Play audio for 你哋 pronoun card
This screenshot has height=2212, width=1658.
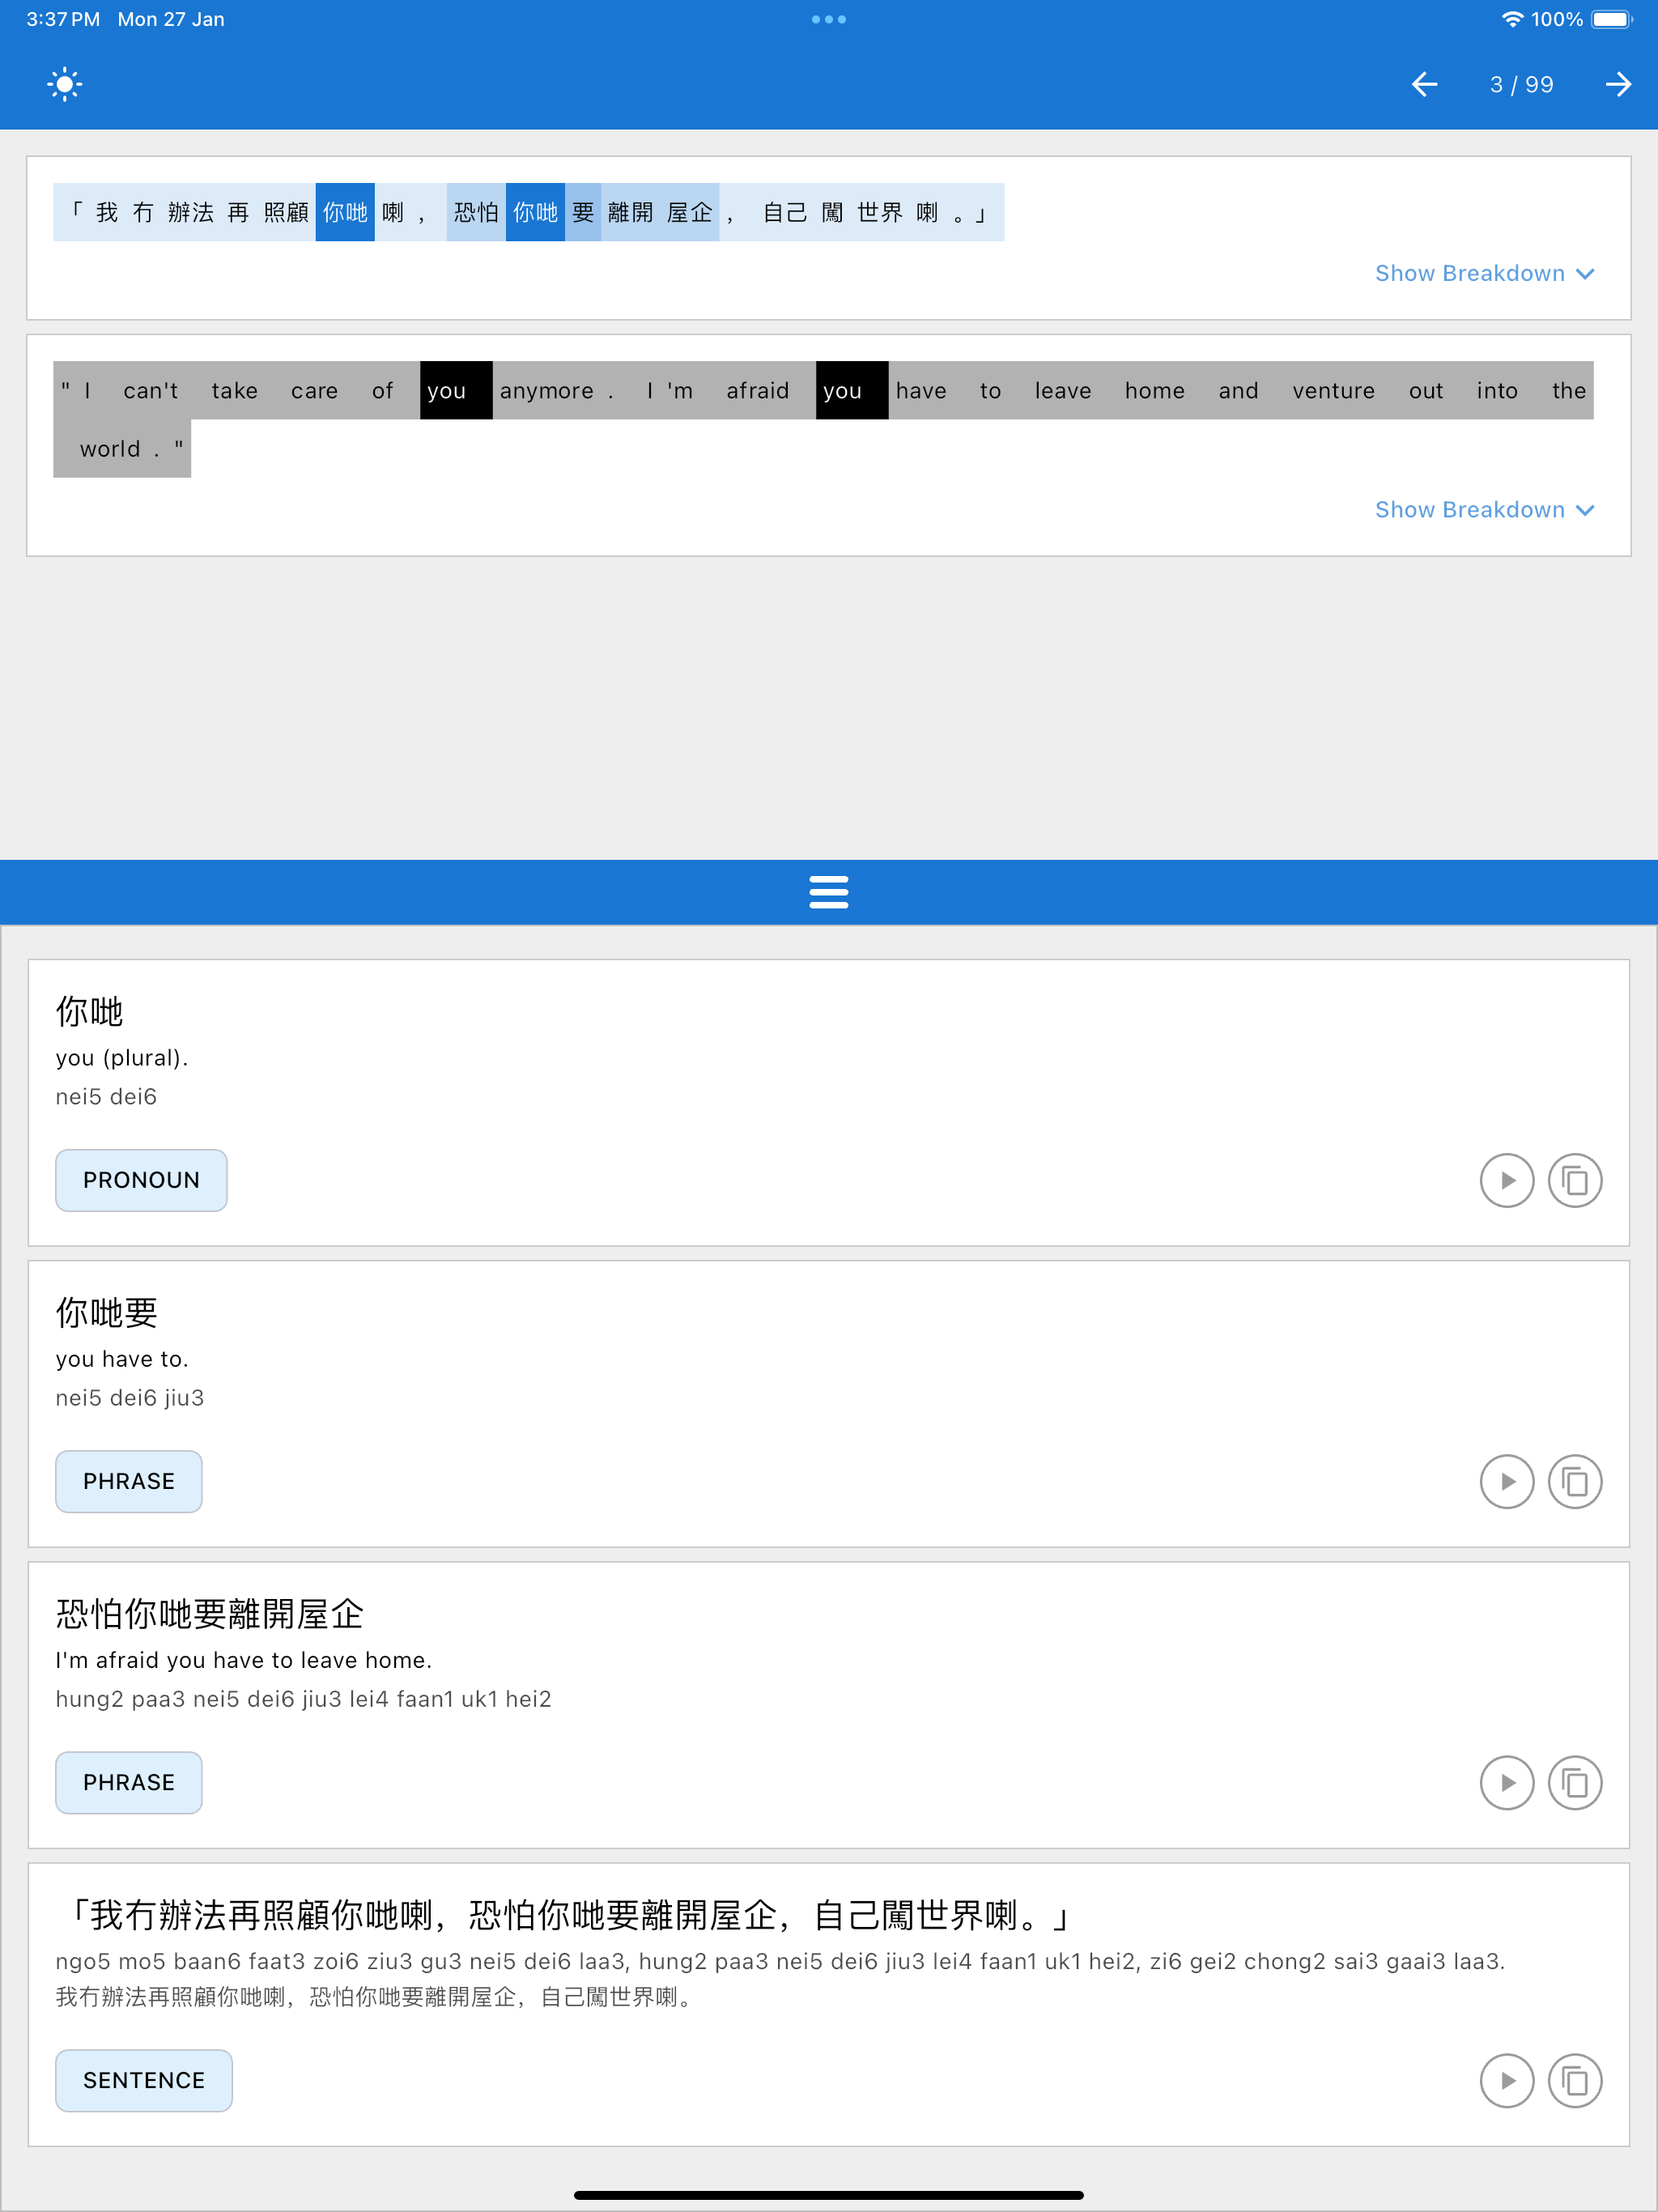pos(1507,1180)
